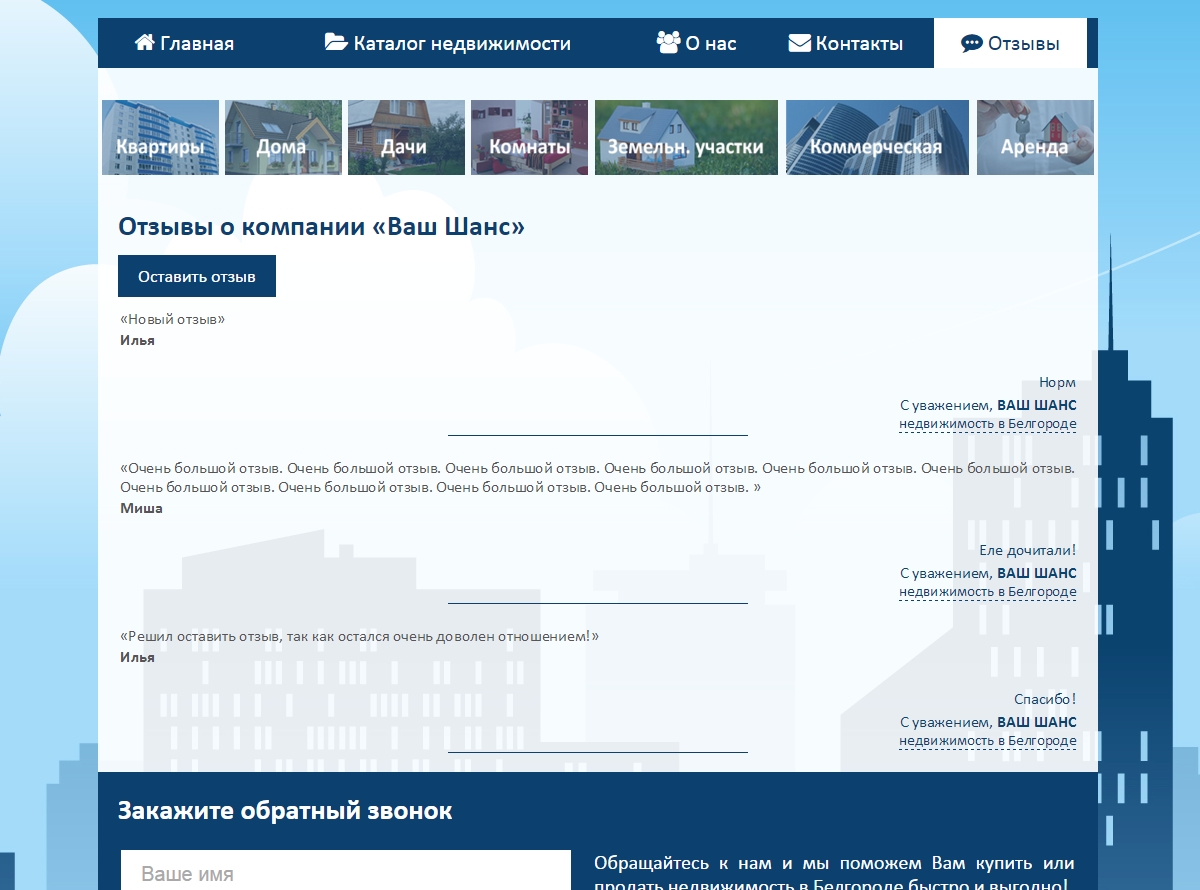This screenshot has height=890, width=1200.
Task: Select the Дома category thumbnail
Action: tap(283, 138)
